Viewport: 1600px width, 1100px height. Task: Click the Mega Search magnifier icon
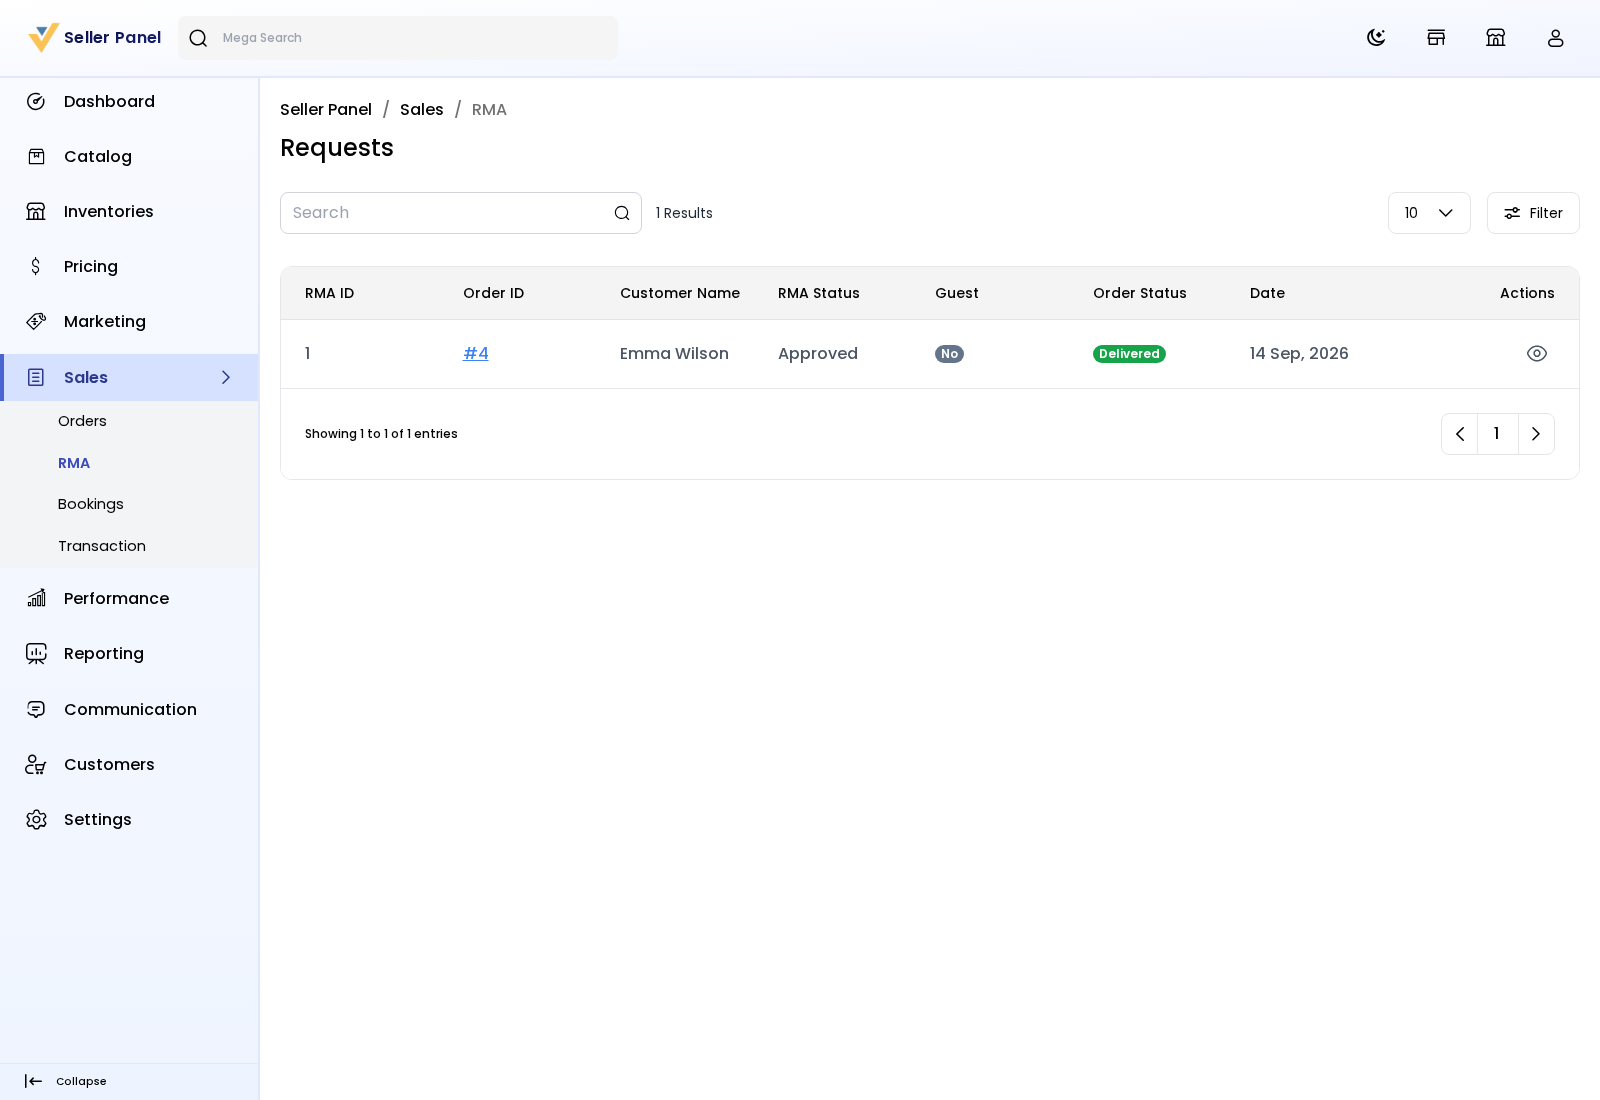[x=198, y=38]
